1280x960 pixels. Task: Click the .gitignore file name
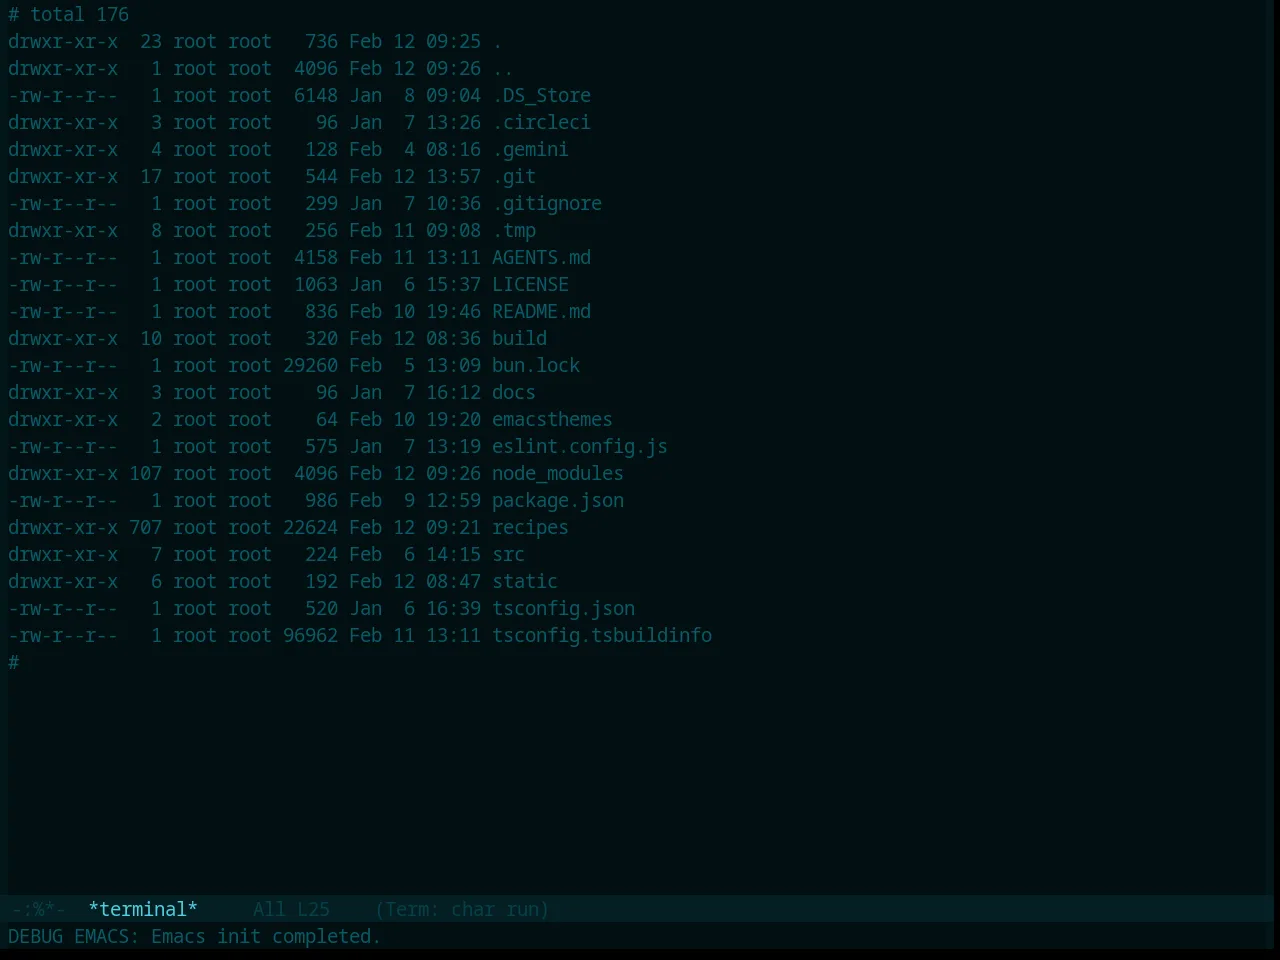coord(547,204)
